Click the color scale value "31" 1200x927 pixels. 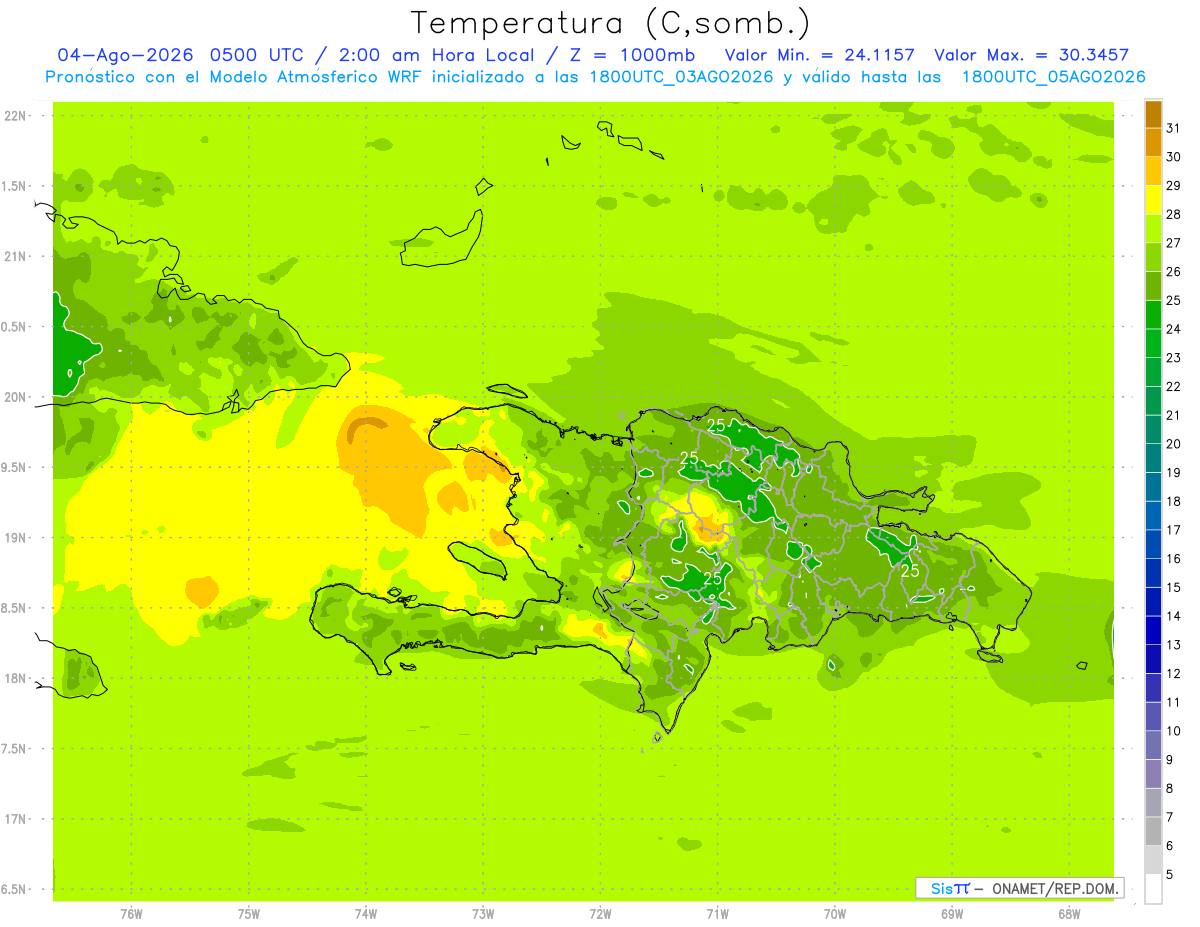[1174, 128]
